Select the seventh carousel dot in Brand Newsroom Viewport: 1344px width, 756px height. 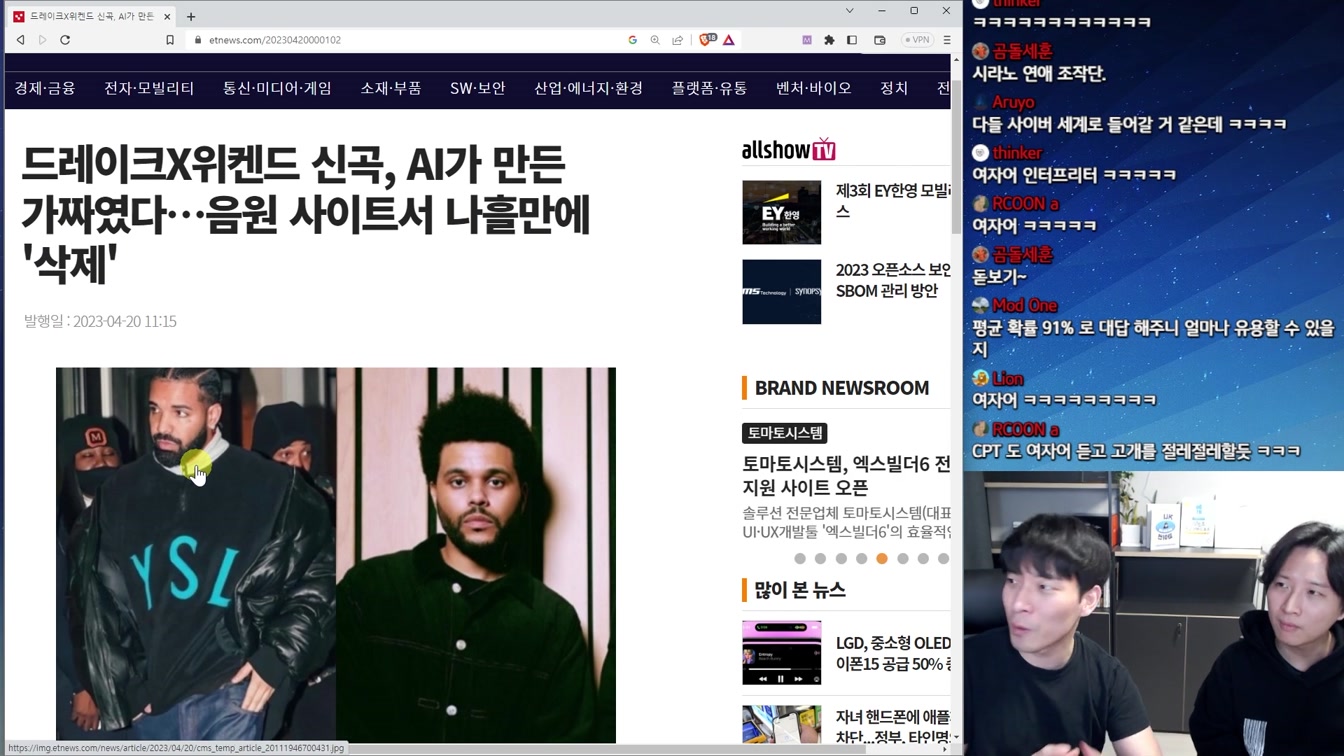[923, 559]
